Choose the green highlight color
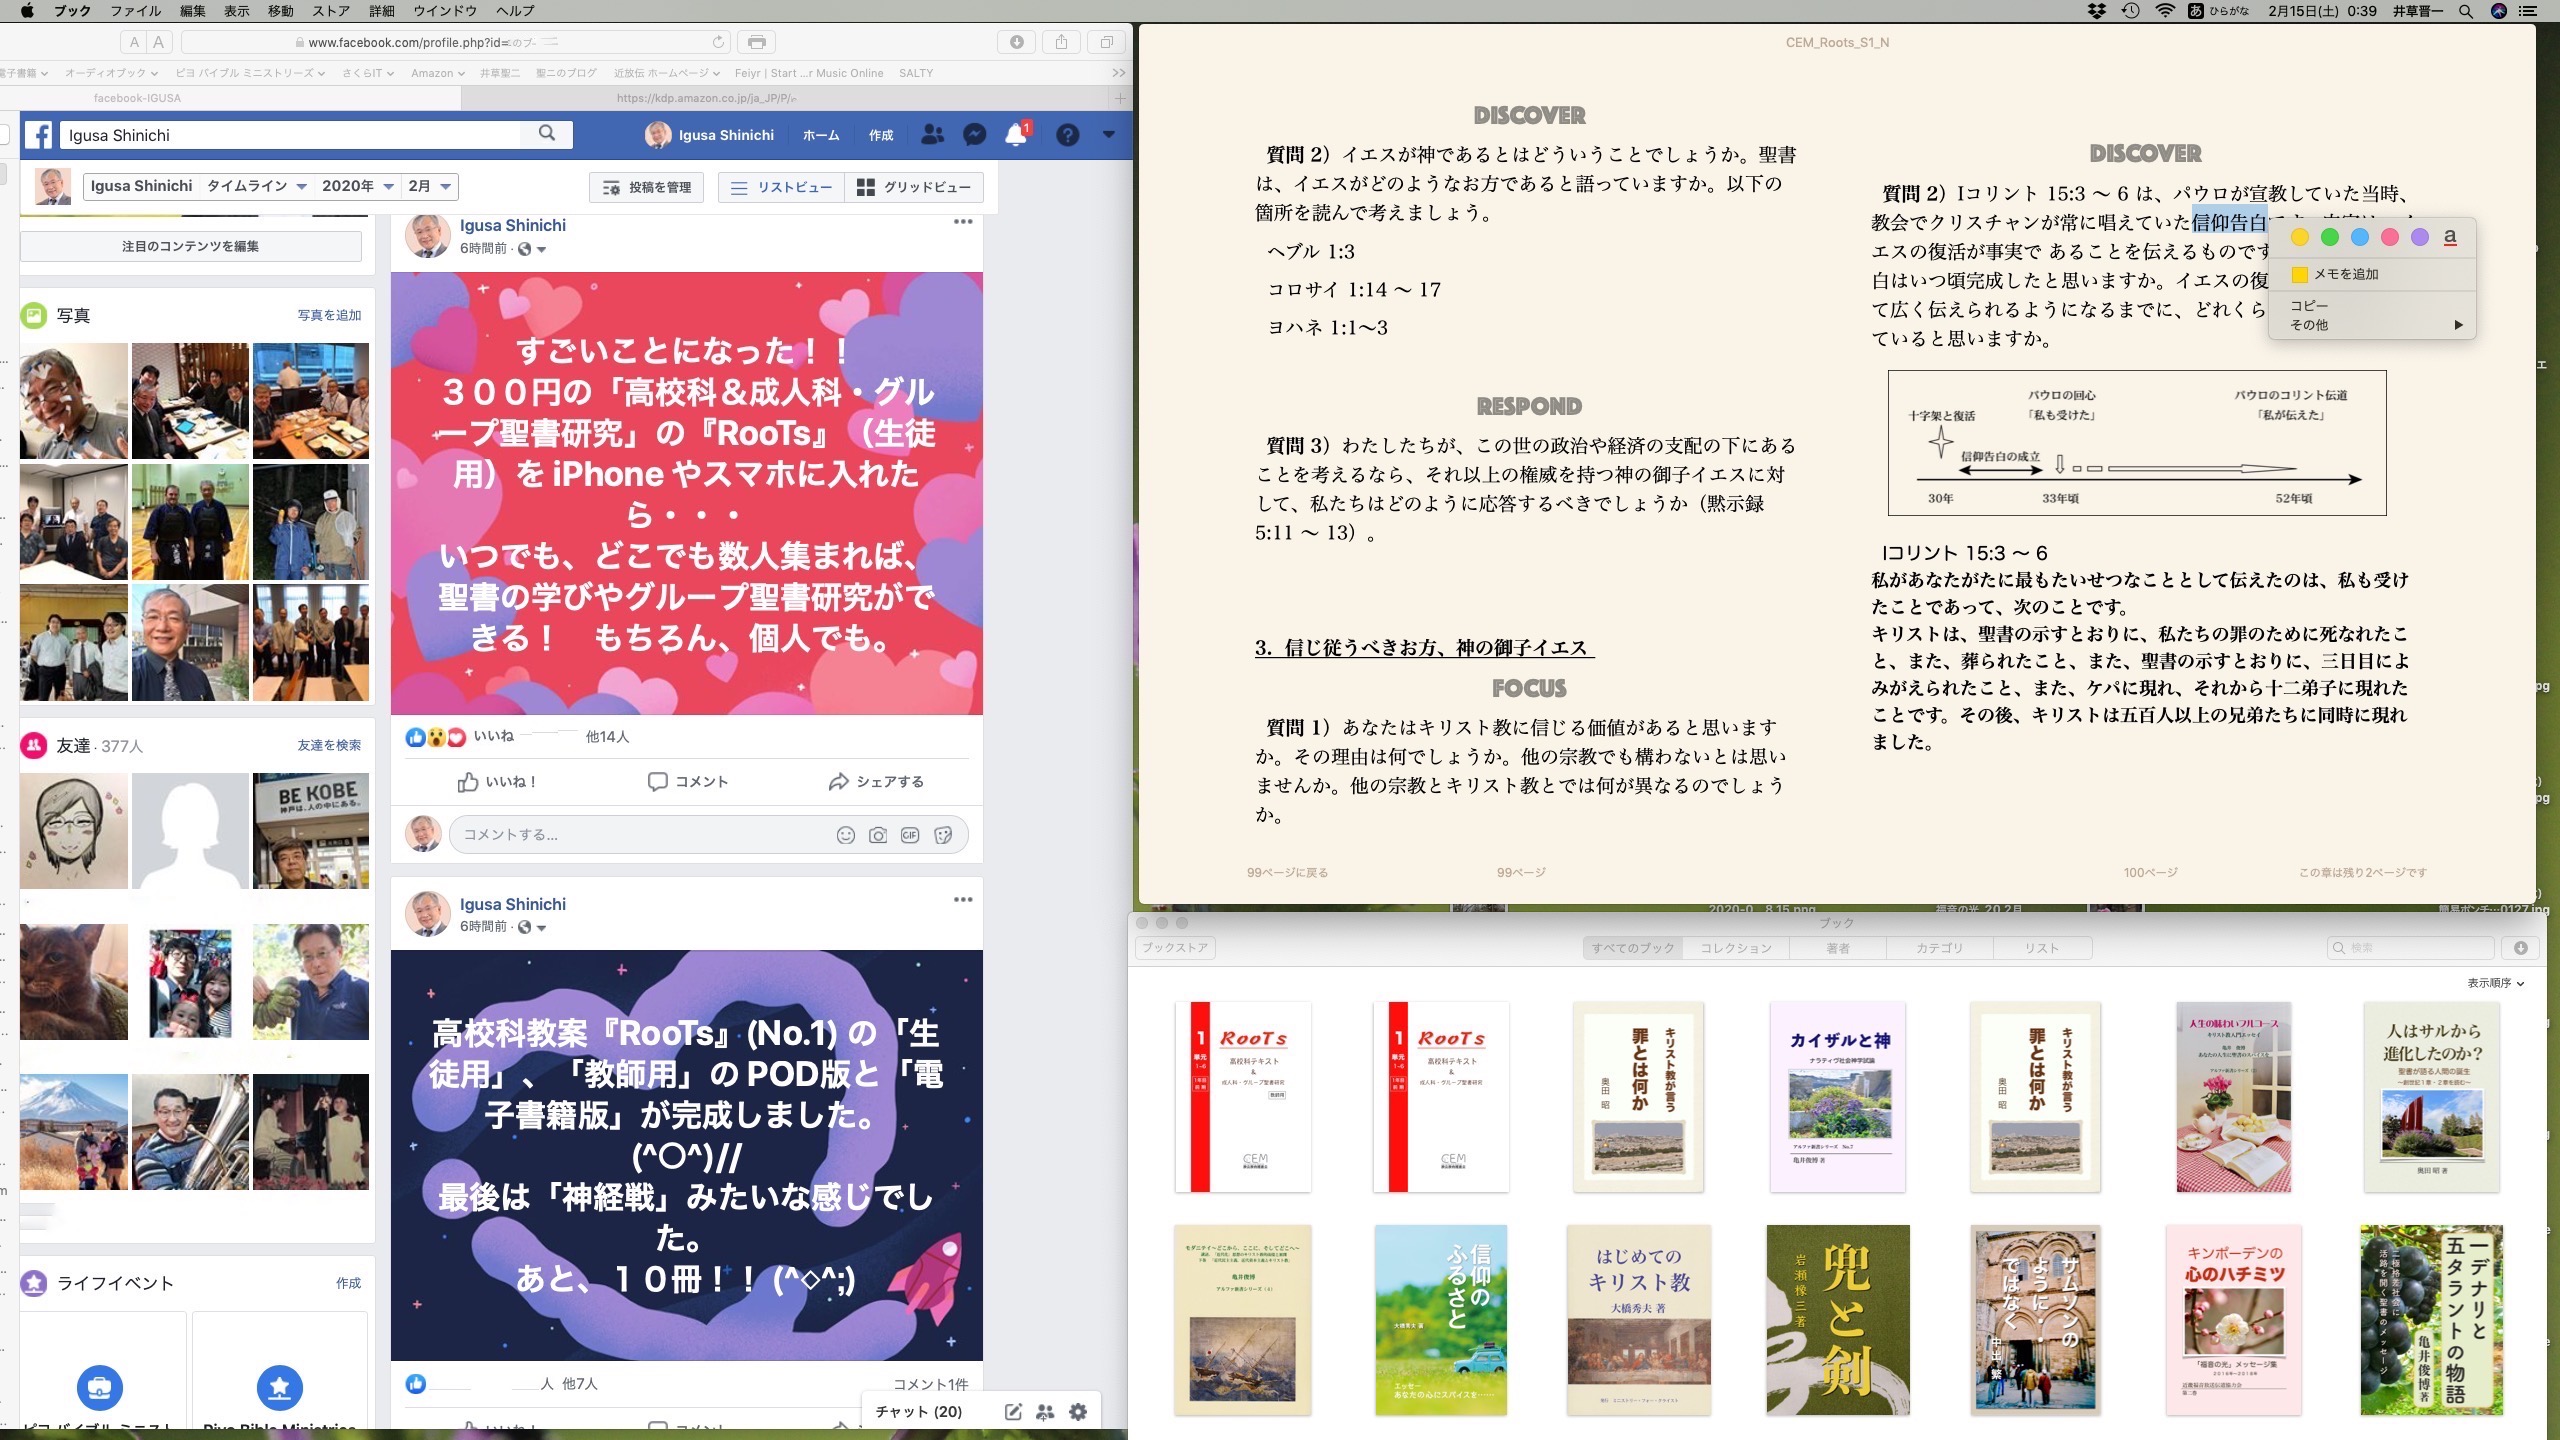The height and width of the screenshot is (1440, 2560). point(2329,237)
